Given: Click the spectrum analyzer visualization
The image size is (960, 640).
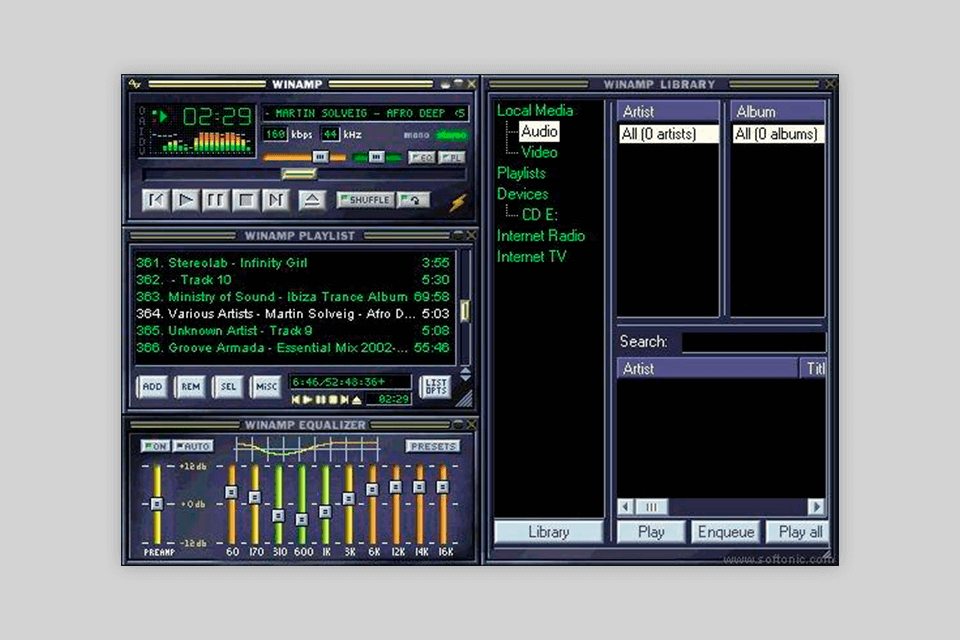Looking at the screenshot, I should click(201, 141).
